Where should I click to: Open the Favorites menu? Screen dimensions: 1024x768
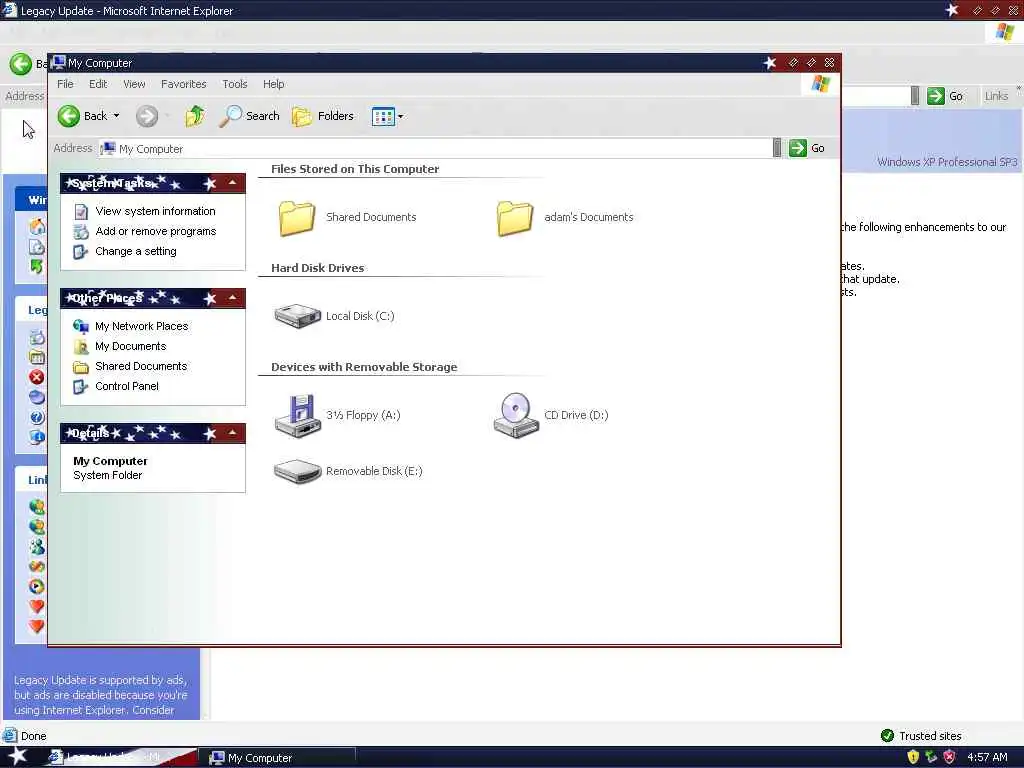pos(184,84)
